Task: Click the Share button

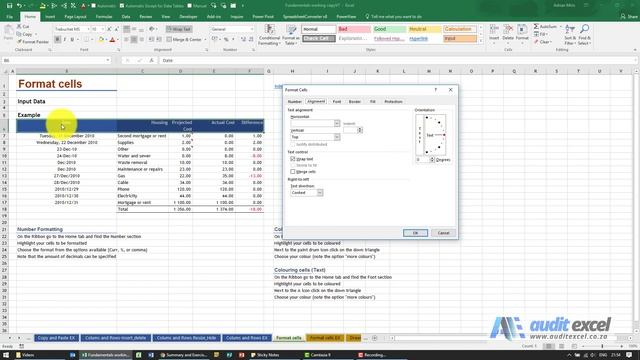Action: [x=629, y=17]
